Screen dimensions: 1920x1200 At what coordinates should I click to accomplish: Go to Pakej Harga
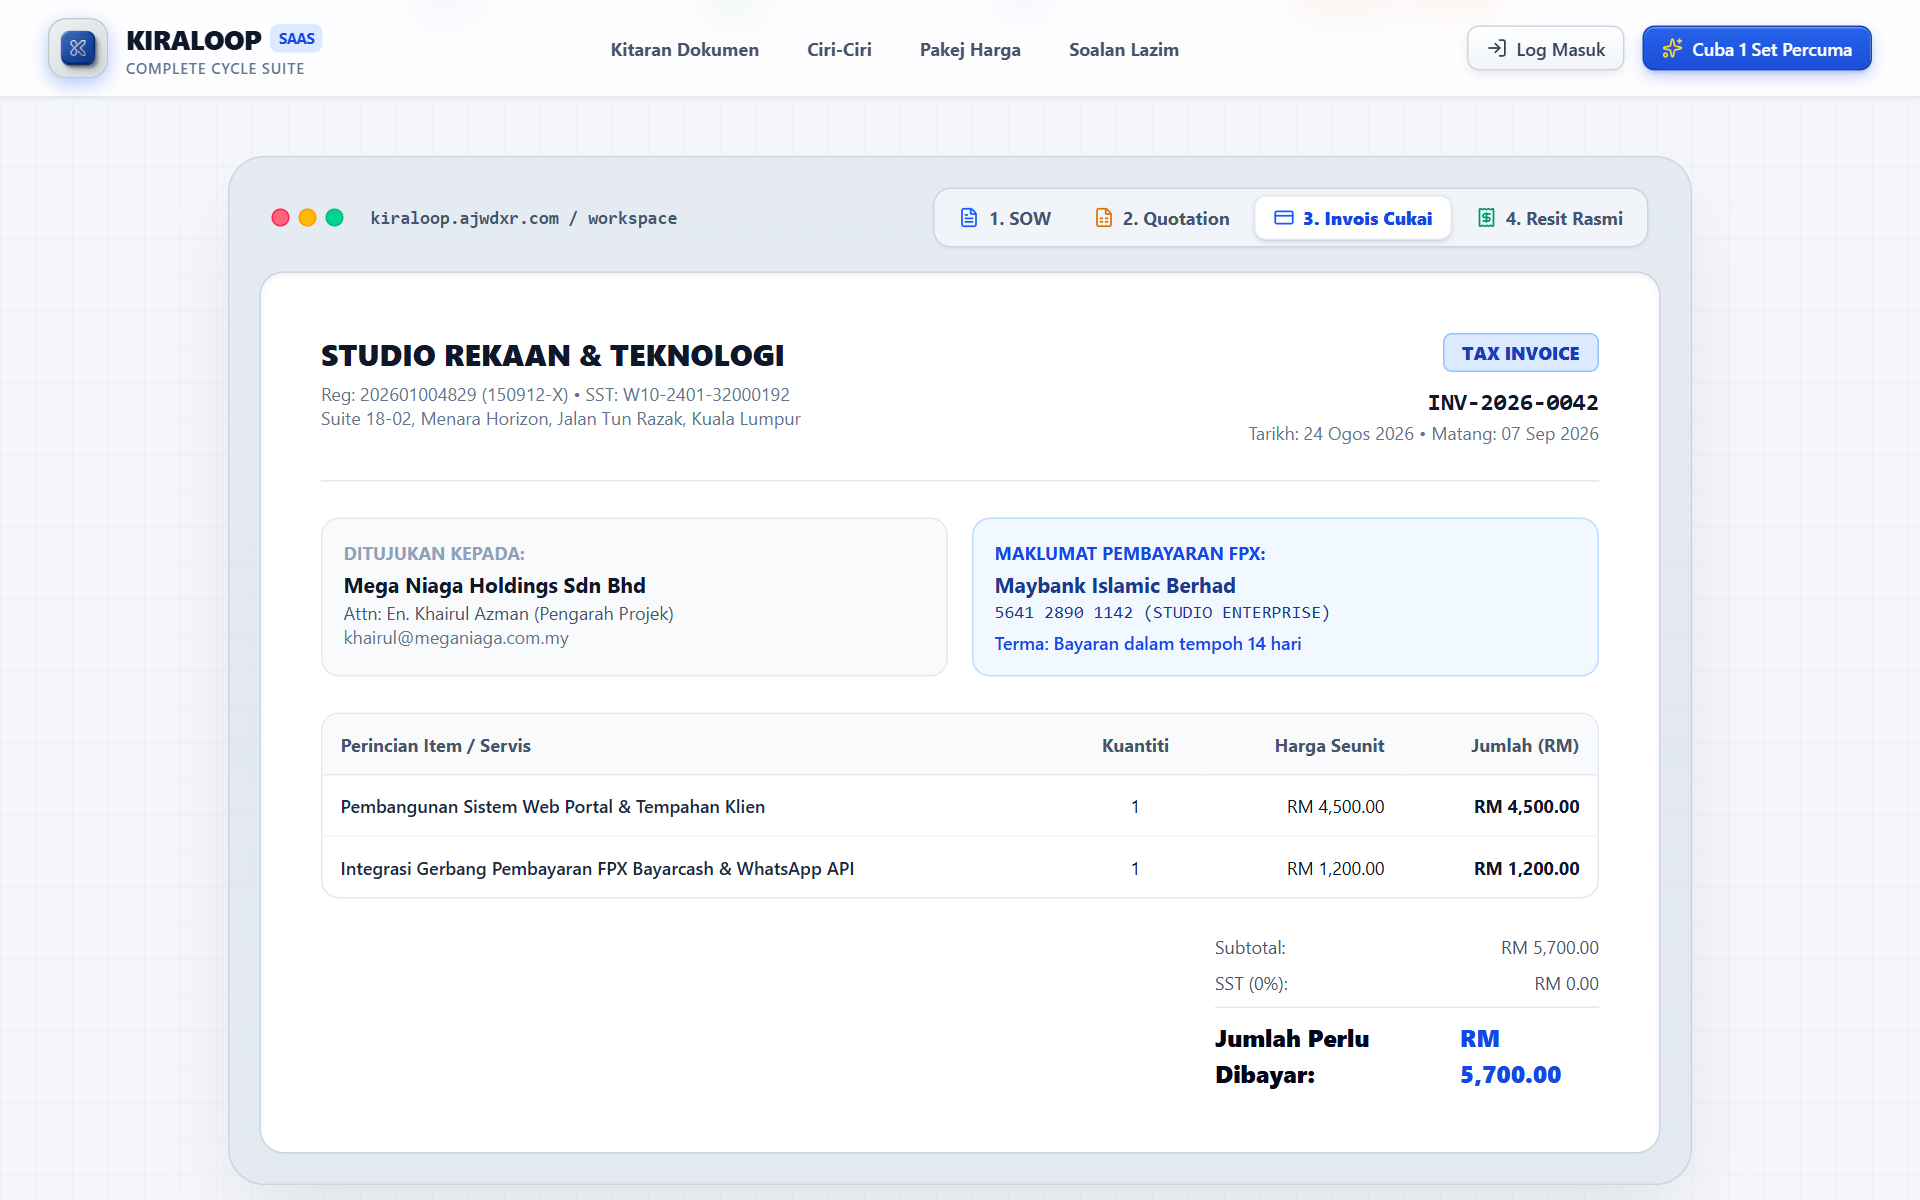[x=970, y=49]
